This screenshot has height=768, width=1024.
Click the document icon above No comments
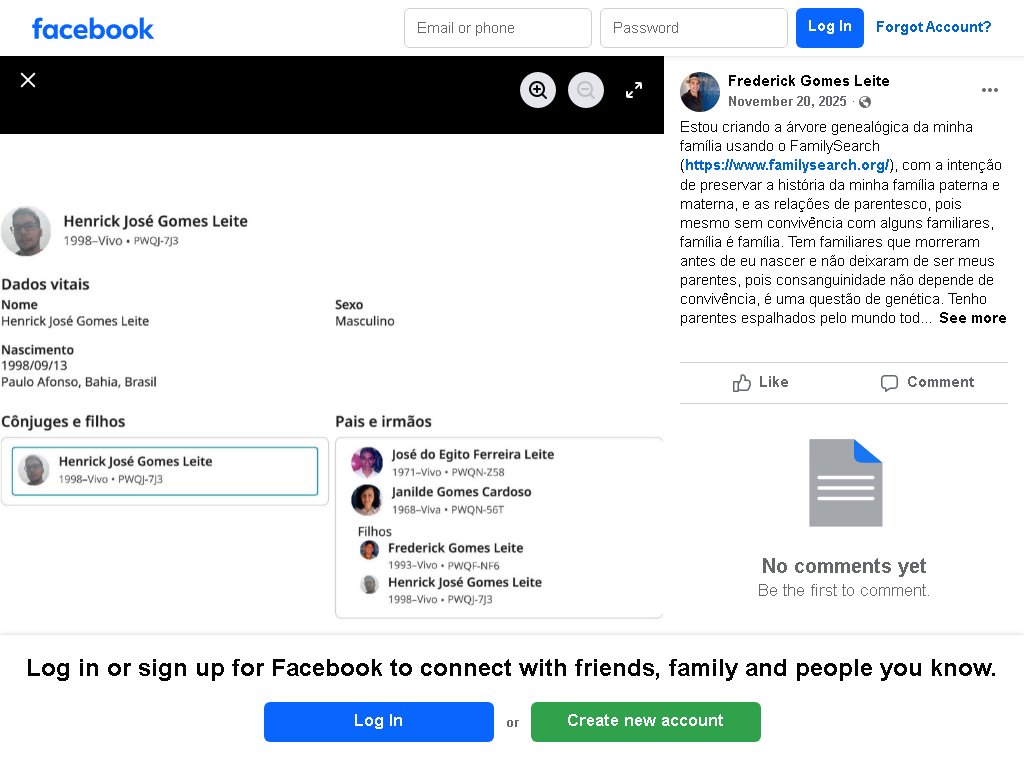[845, 483]
